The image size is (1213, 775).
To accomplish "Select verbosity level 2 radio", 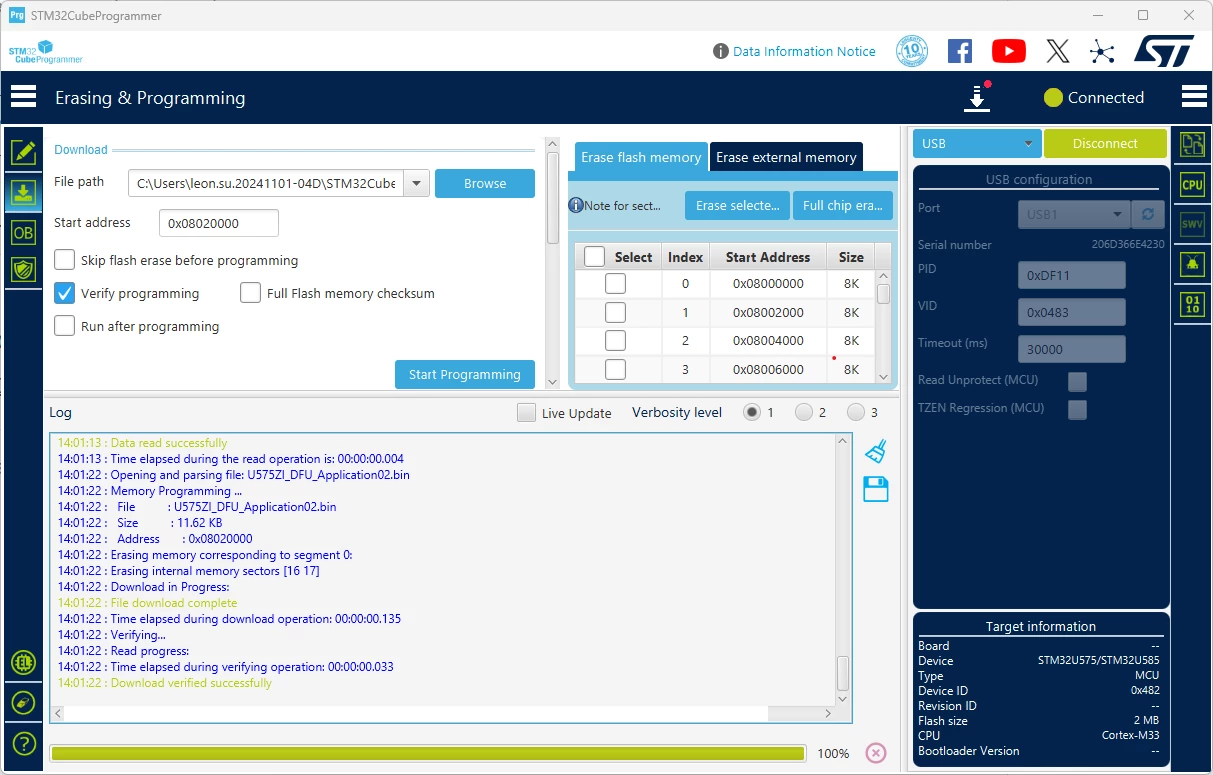I will [x=804, y=412].
